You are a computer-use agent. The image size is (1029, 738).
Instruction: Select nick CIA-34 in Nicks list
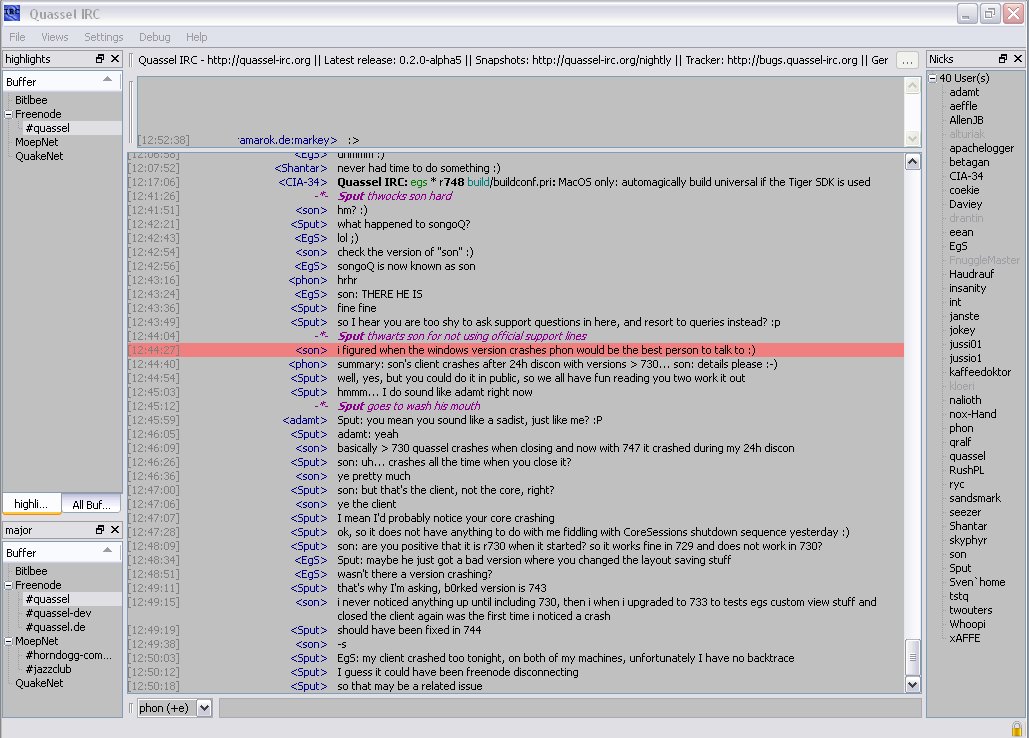tap(966, 176)
